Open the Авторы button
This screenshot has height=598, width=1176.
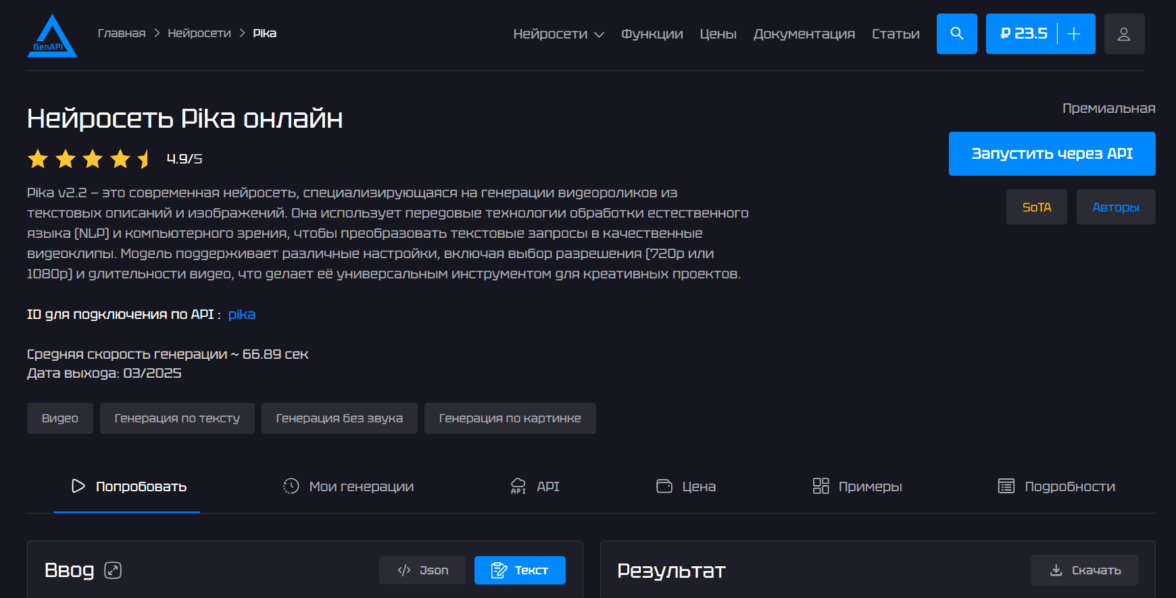[x=1115, y=207]
